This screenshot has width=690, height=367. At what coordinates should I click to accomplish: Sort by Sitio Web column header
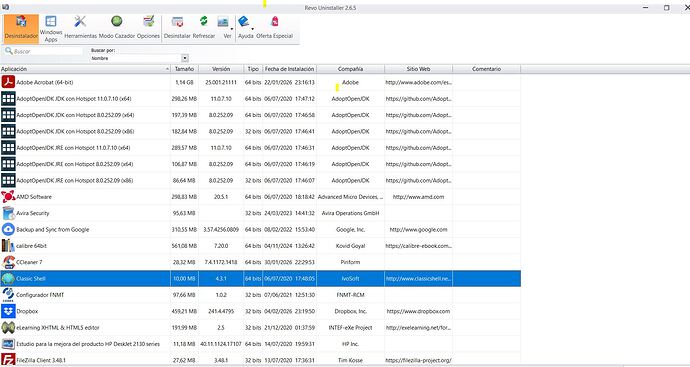coord(418,69)
